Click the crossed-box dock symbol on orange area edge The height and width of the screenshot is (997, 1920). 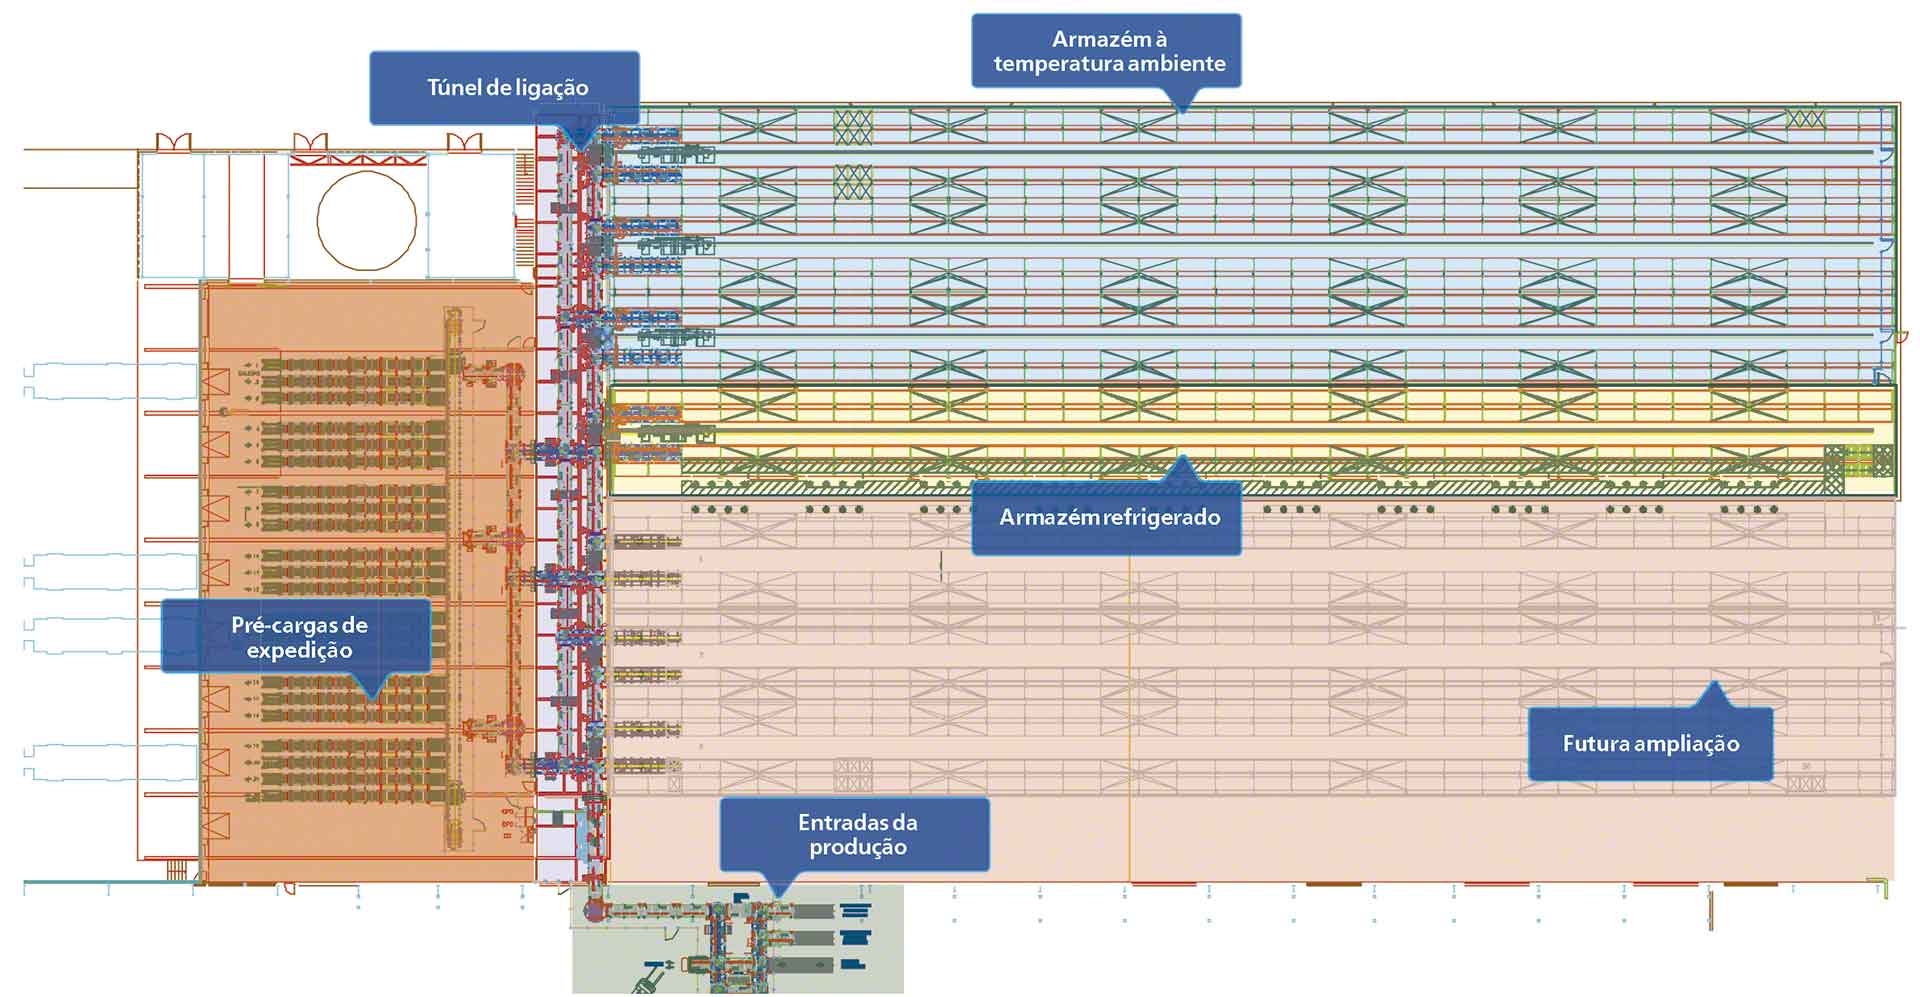(x=215, y=380)
